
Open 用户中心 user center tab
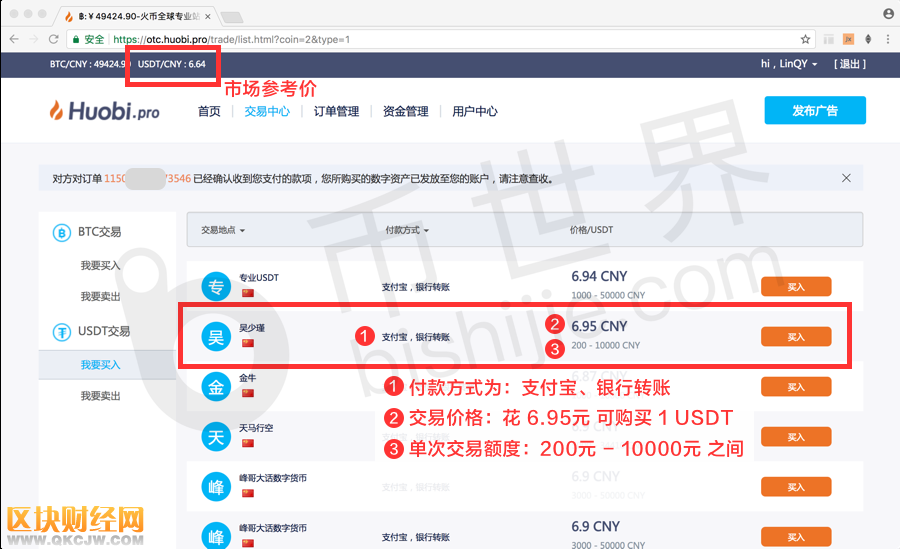pos(475,111)
